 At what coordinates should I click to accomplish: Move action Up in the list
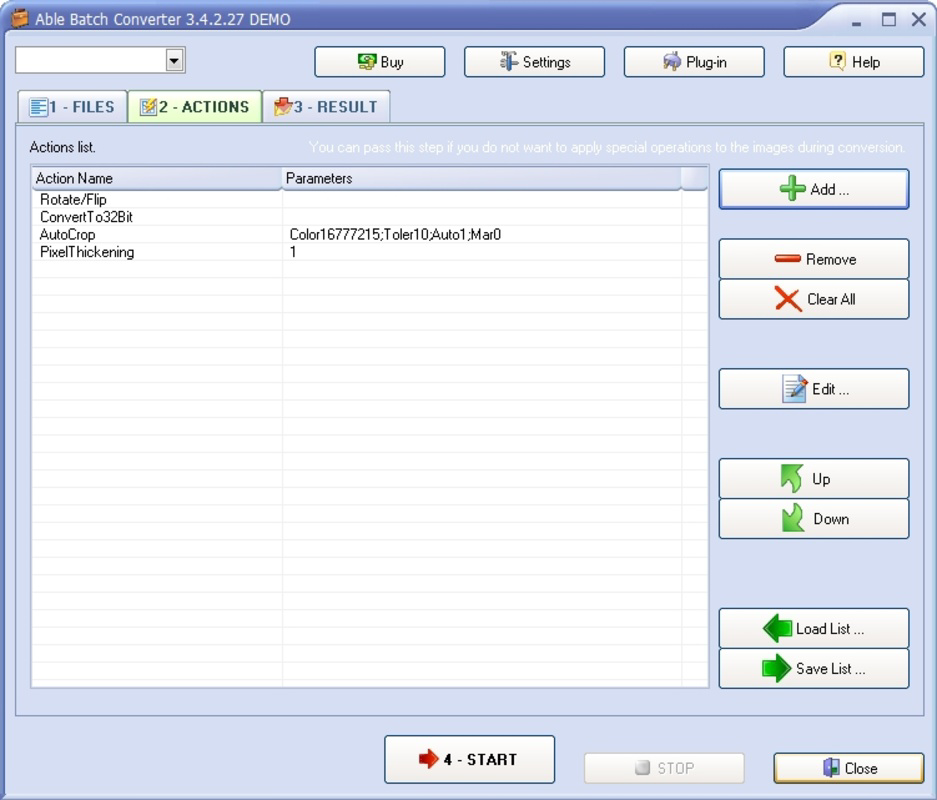(x=813, y=479)
